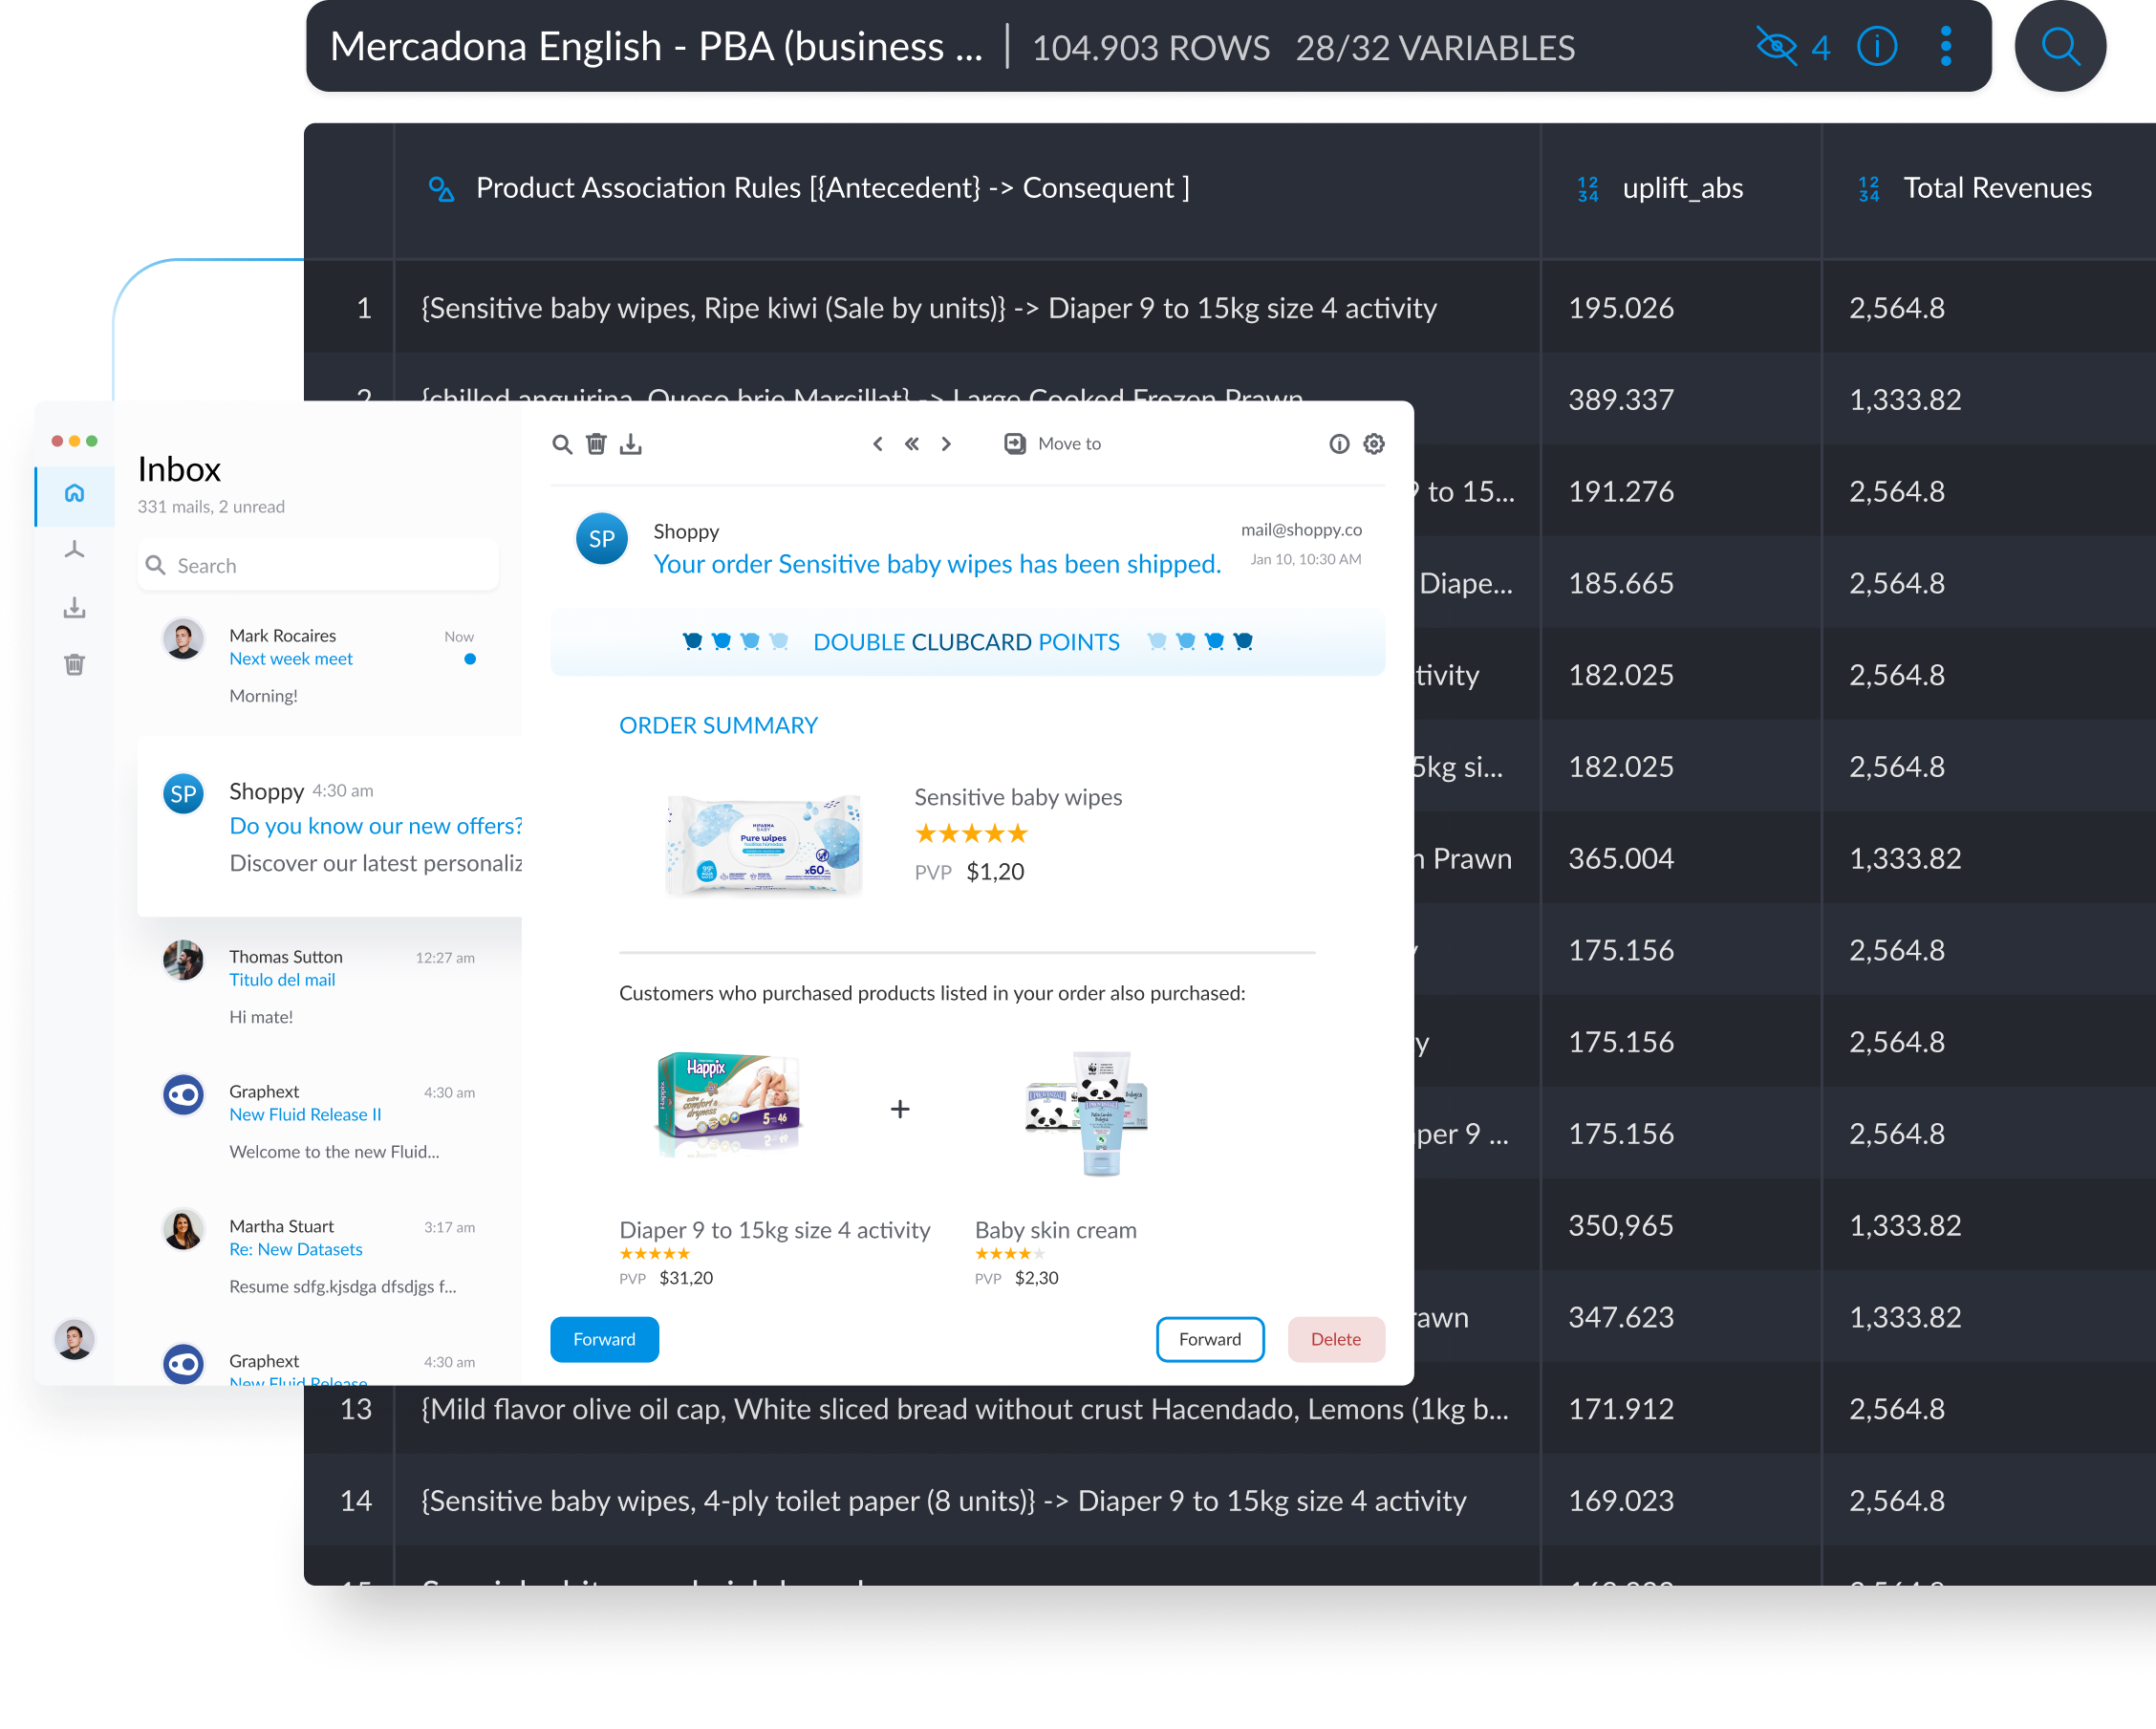Open email settings gear icon
This screenshot has width=2156, height=1729.
[1374, 444]
